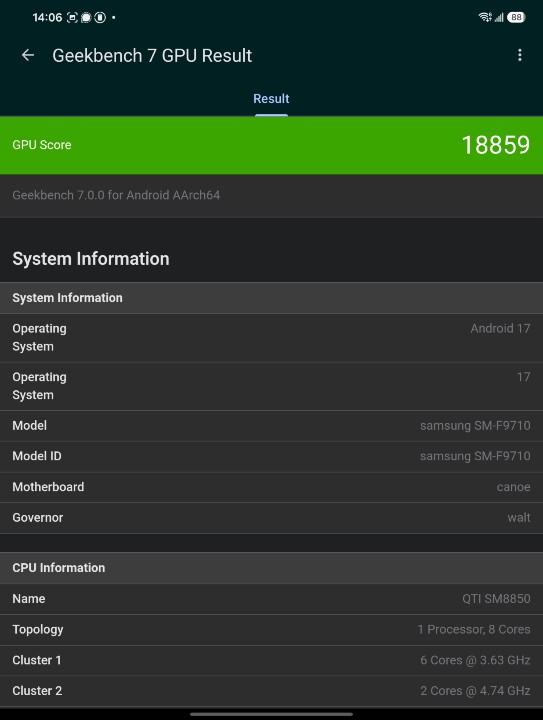The width and height of the screenshot is (543, 720).
Task: Tap the screenshot notification icon in status bar
Action: (x=72, y=17)
